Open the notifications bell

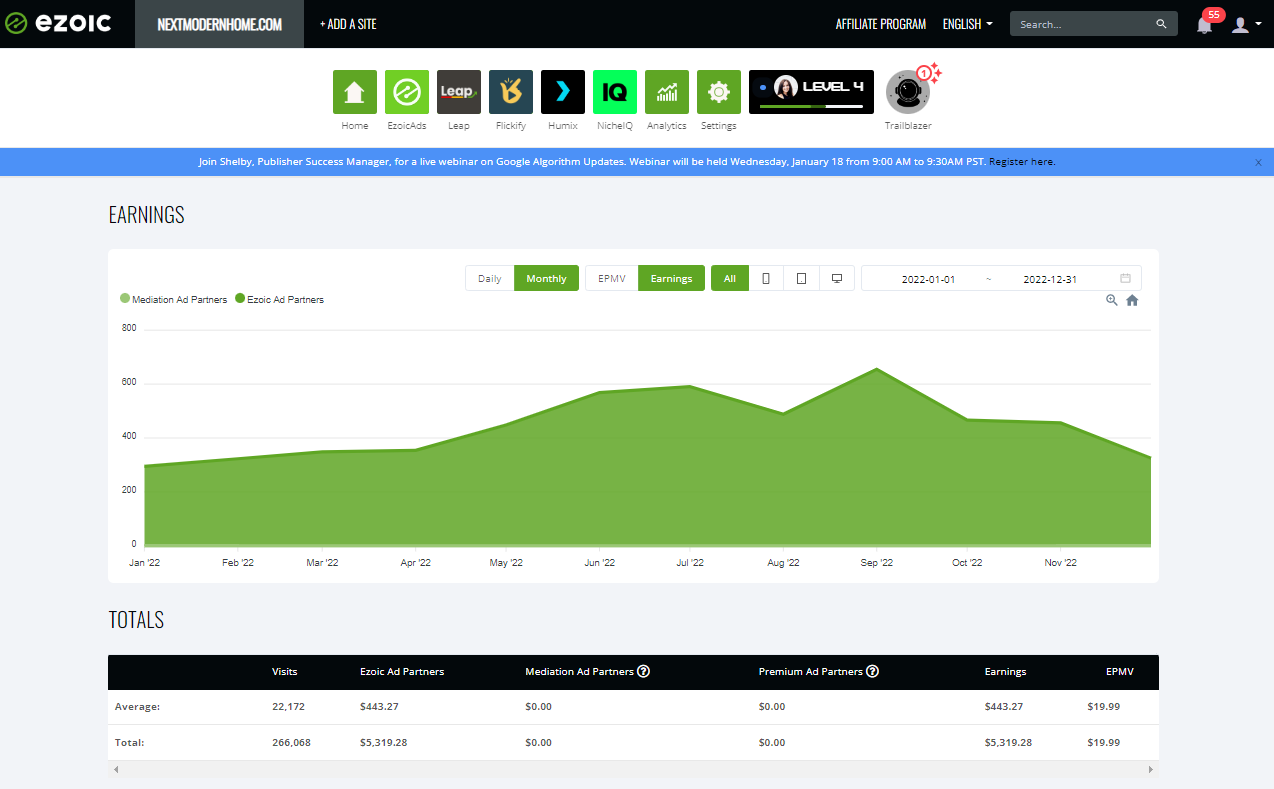coord(1204,25)
